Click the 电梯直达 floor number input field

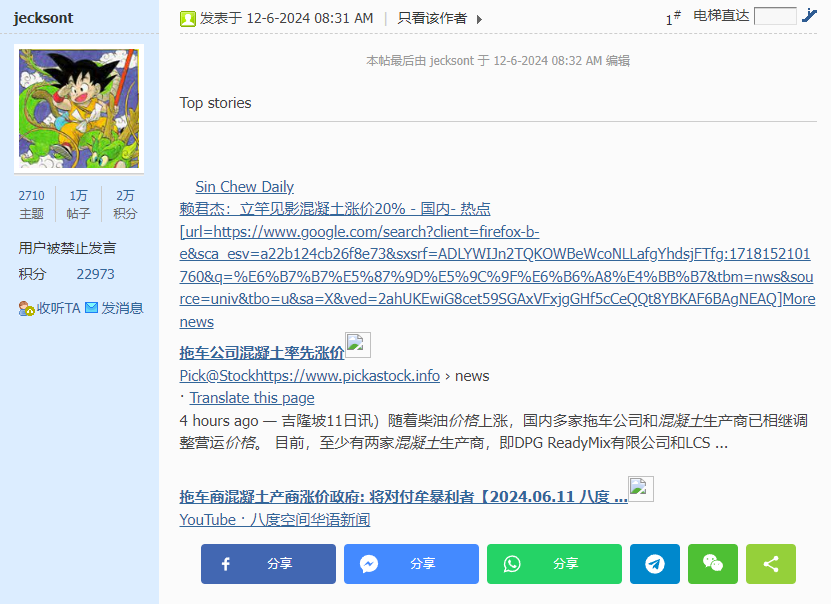tap(775, 16)
